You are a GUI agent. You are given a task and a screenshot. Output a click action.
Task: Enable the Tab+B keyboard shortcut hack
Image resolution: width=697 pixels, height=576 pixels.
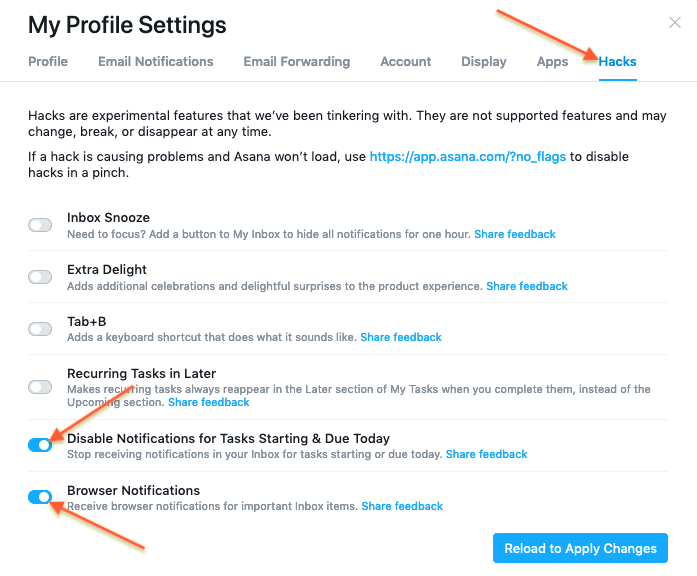[x=40, y=329]
